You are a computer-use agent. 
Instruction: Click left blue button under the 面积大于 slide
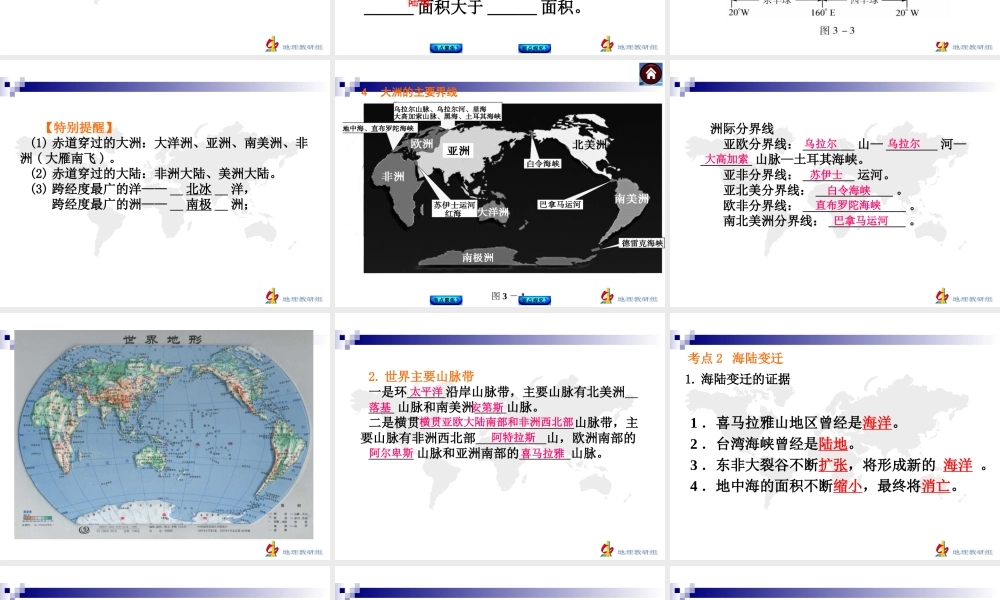[x=446, y=48]
